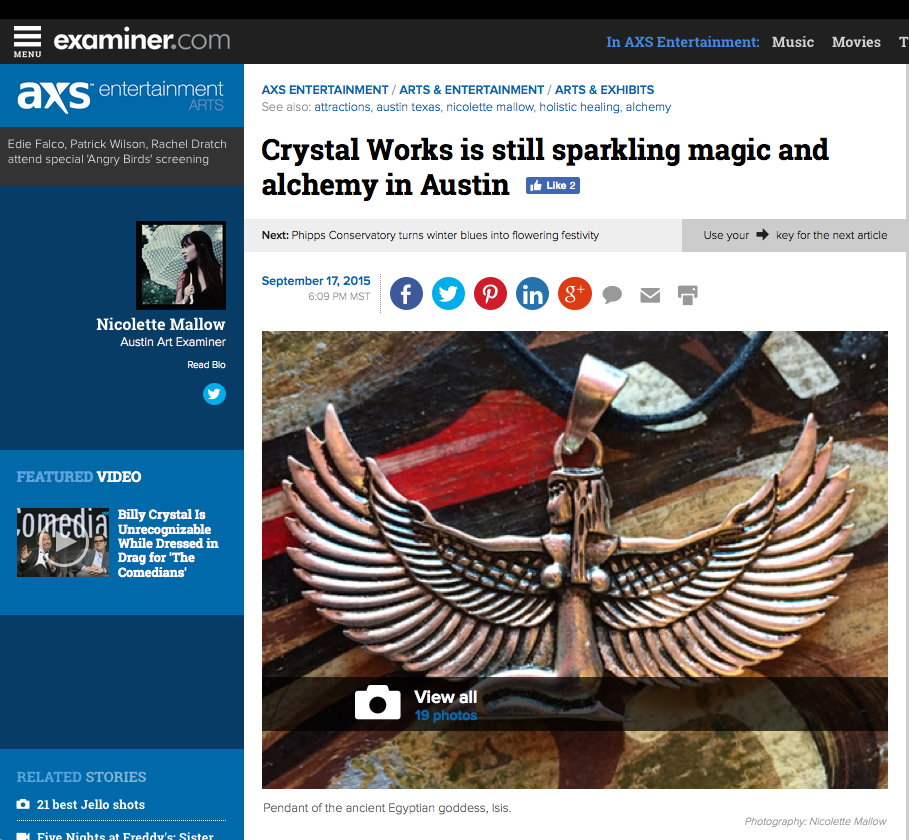Open the Music section
Image resolution: width=909 pixels, height=840 pixels.
tap(793, 42)
